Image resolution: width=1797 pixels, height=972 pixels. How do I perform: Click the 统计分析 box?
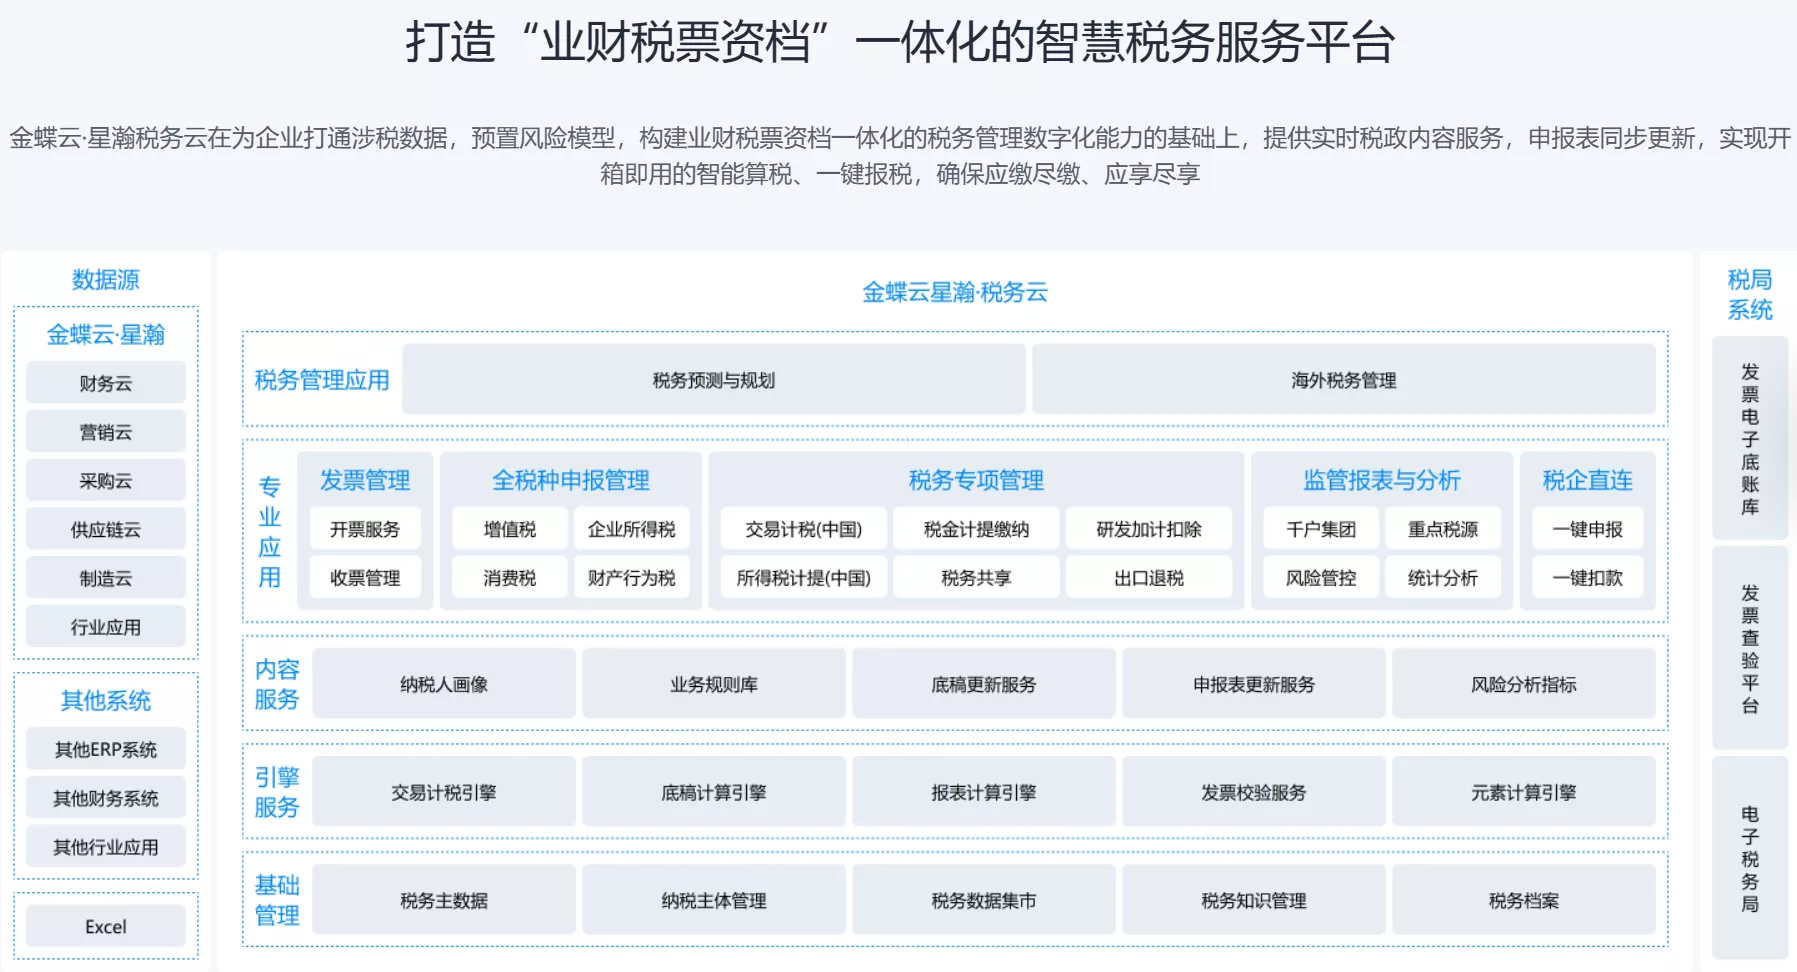[x=1443, y=578]
